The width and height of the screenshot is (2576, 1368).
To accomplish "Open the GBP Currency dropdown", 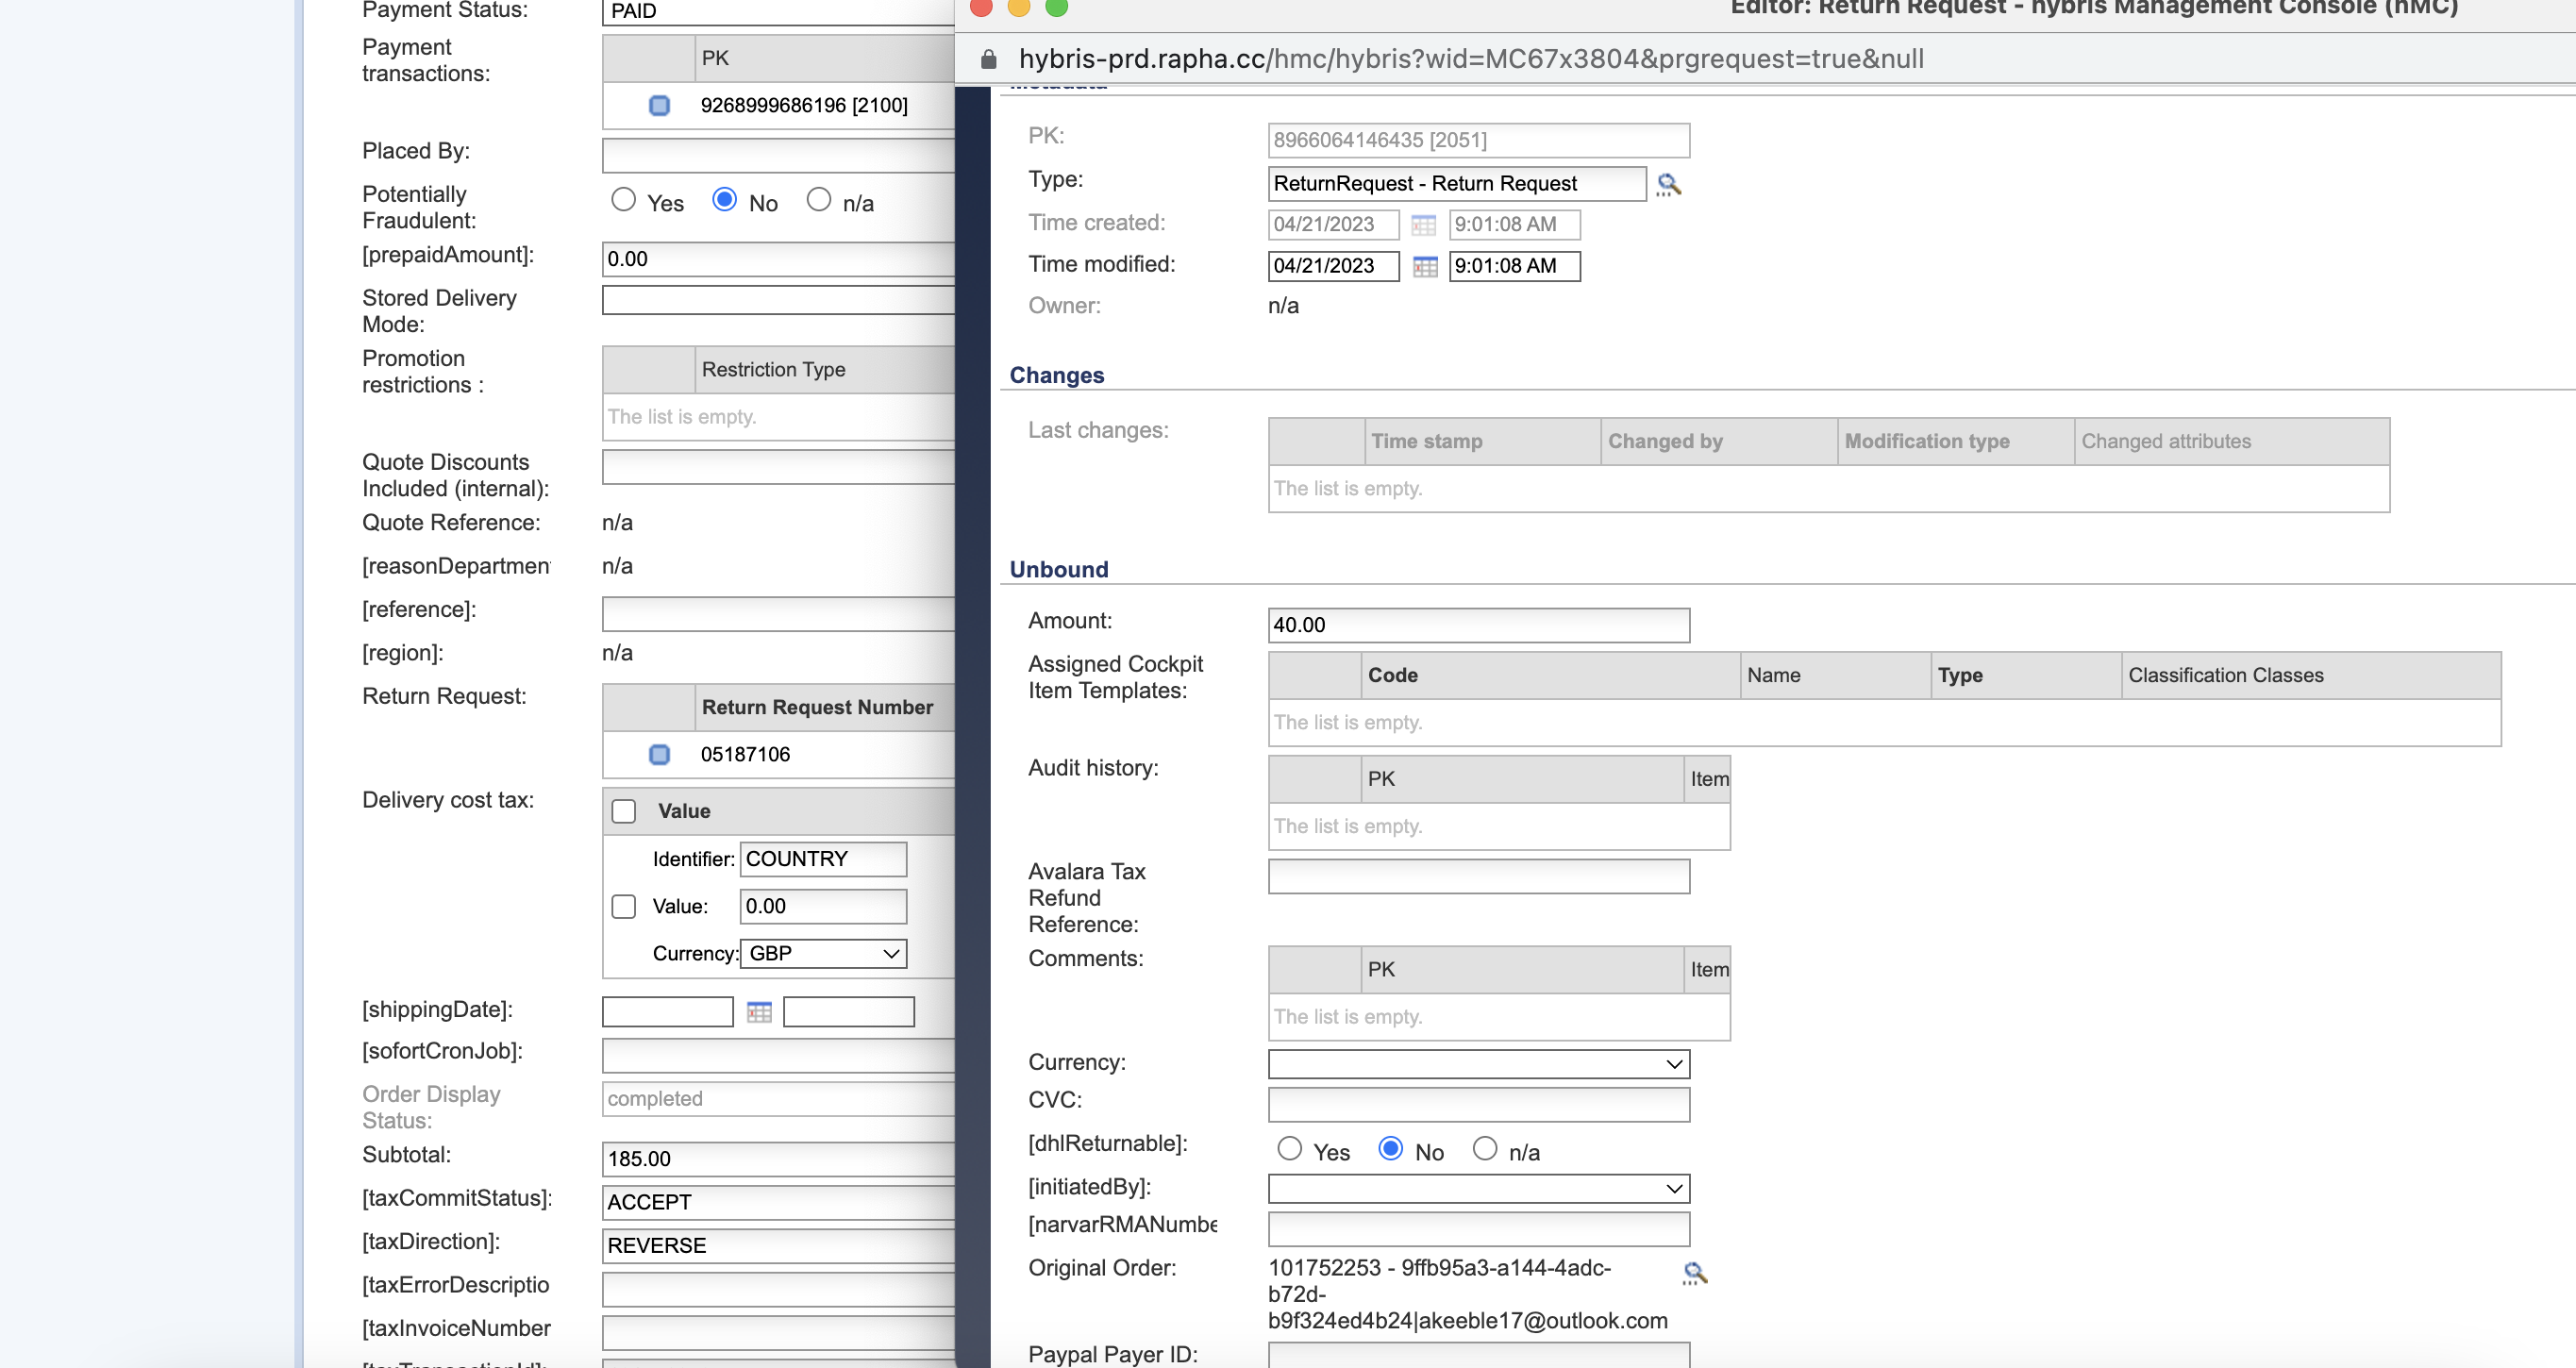I will tap(823, 953).
